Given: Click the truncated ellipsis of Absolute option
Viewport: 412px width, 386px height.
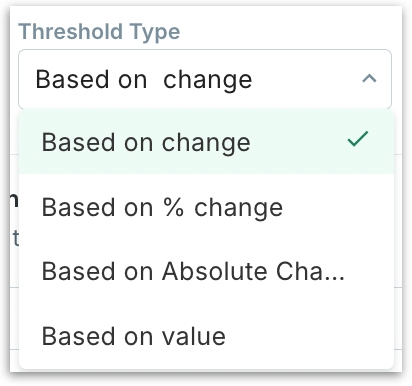Looking at the screenshot, I should click(335, 278).
